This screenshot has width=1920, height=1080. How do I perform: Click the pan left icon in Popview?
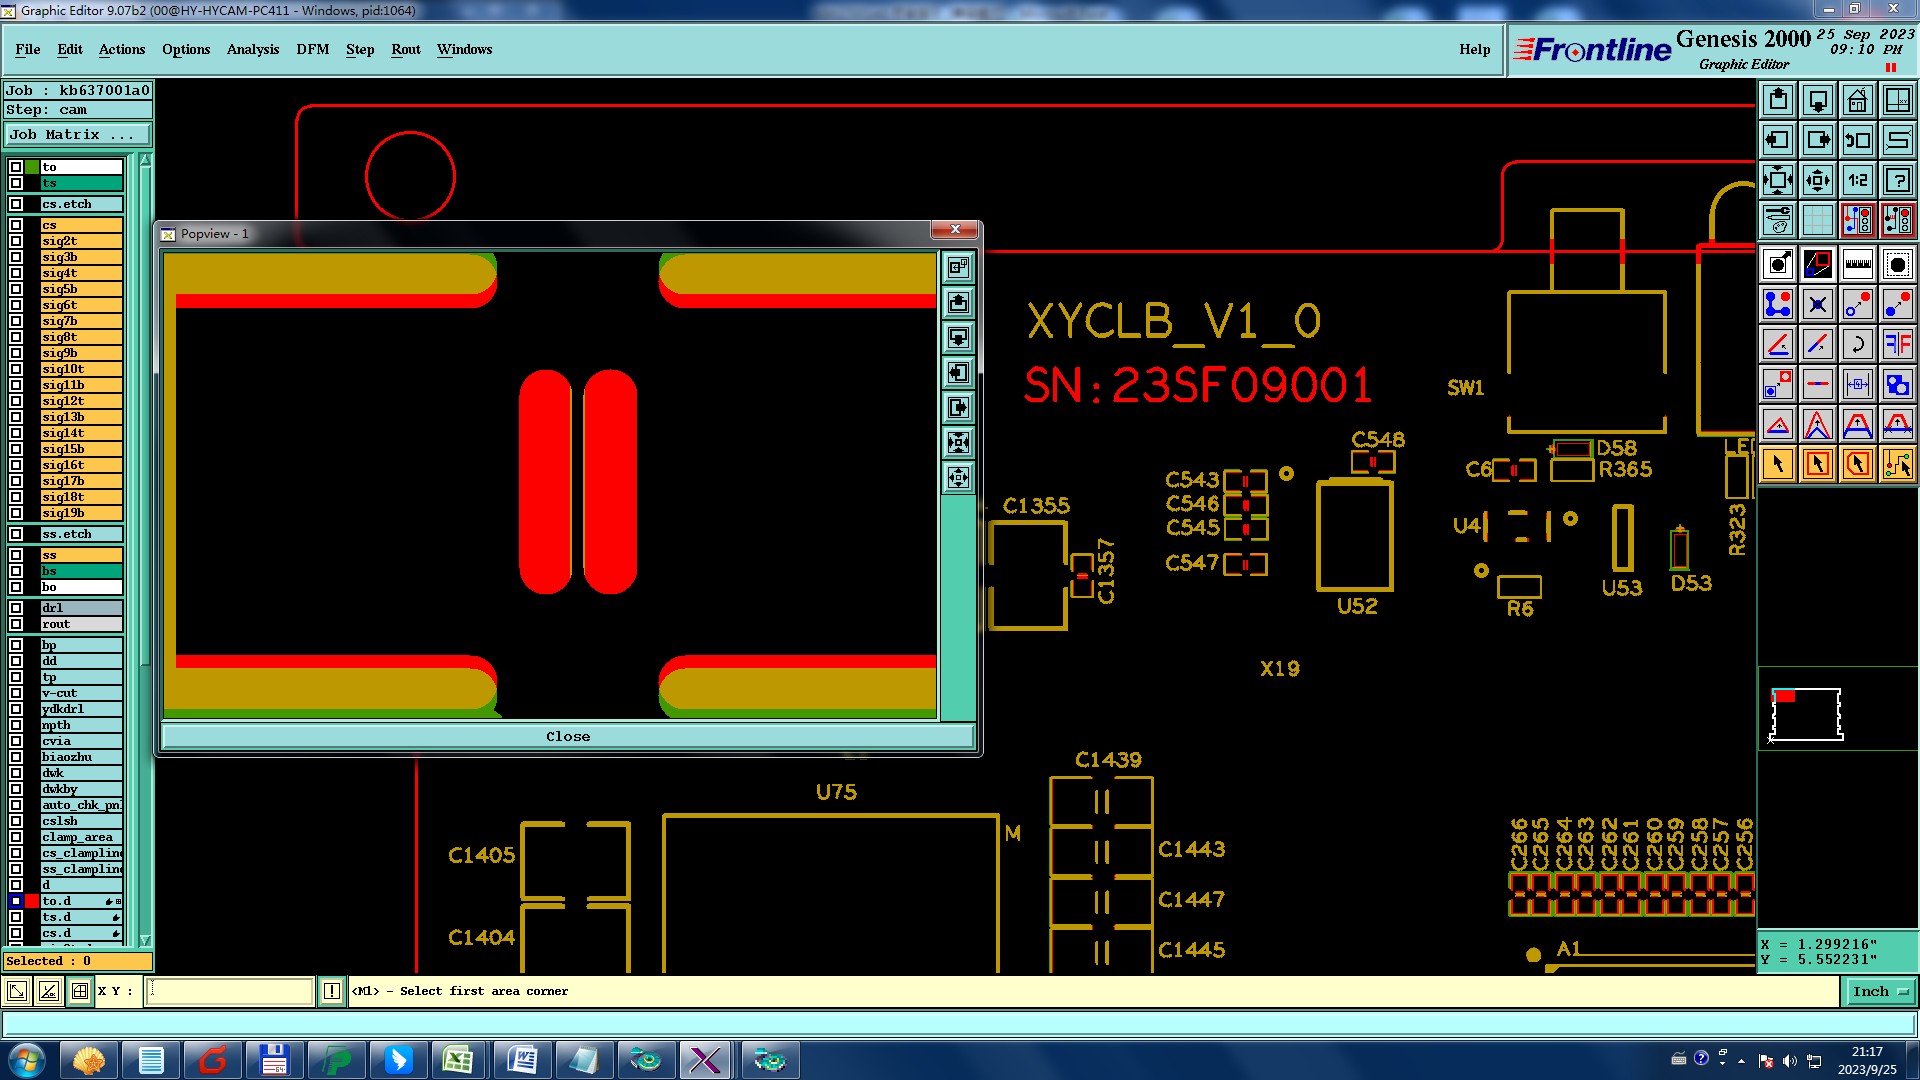tap(958, 373)
